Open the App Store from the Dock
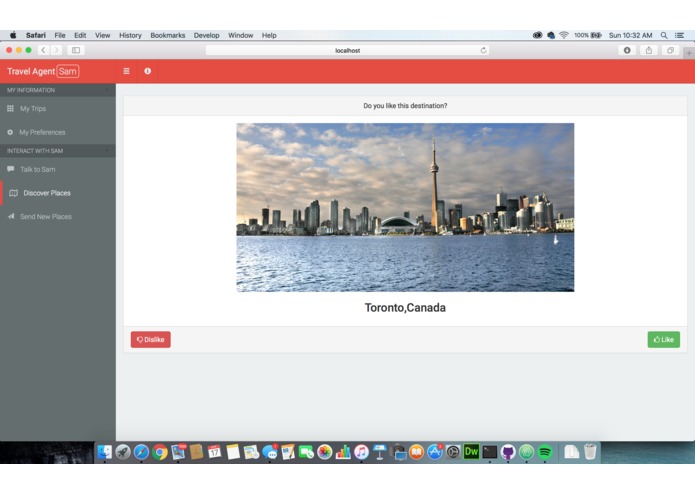This screenshot has height=494, width=695. (x=435, y=452)
